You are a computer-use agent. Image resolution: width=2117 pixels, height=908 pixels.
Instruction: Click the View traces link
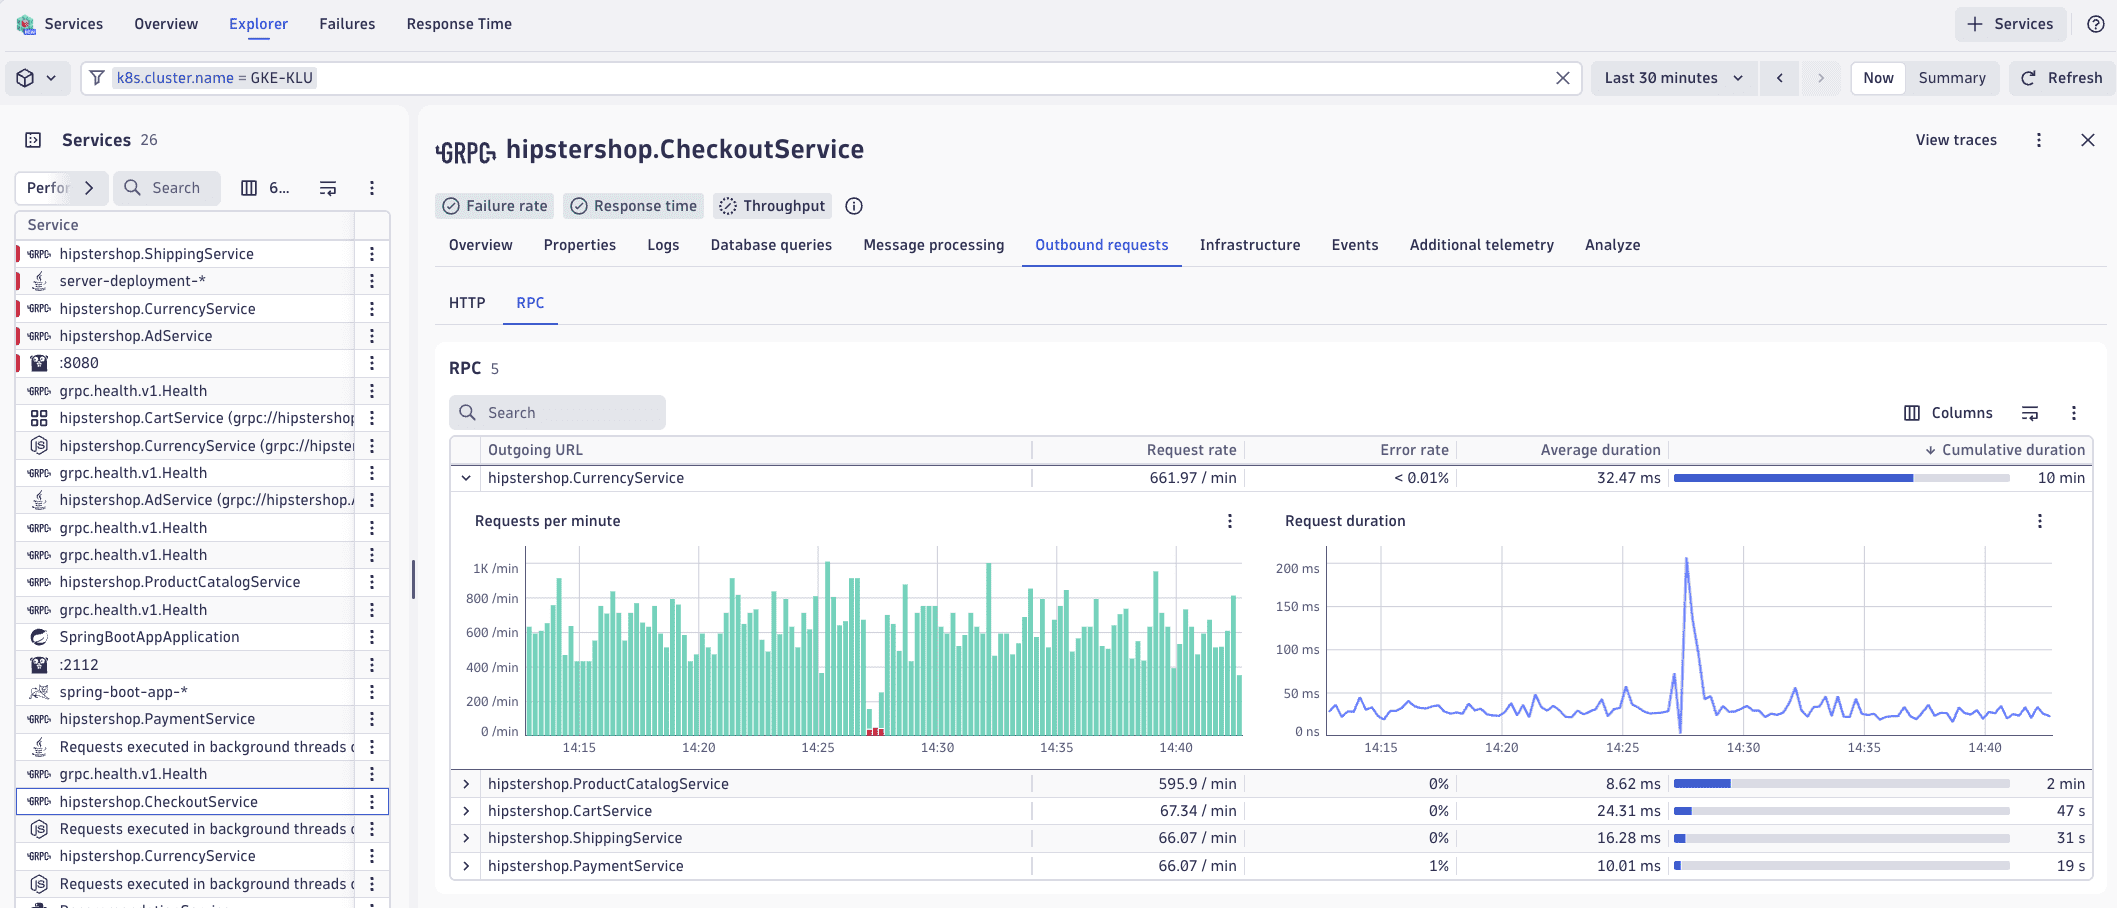[1955, 140]
